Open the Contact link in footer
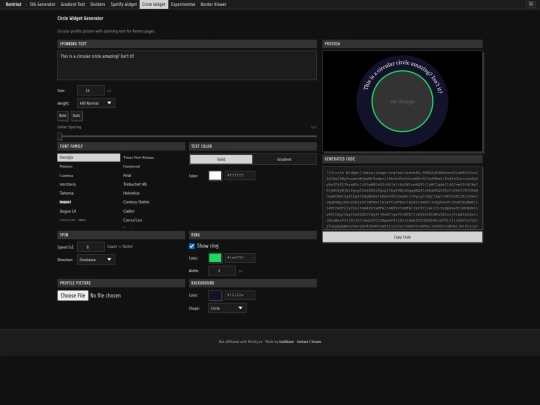540x405 pixels. [302, 342]
